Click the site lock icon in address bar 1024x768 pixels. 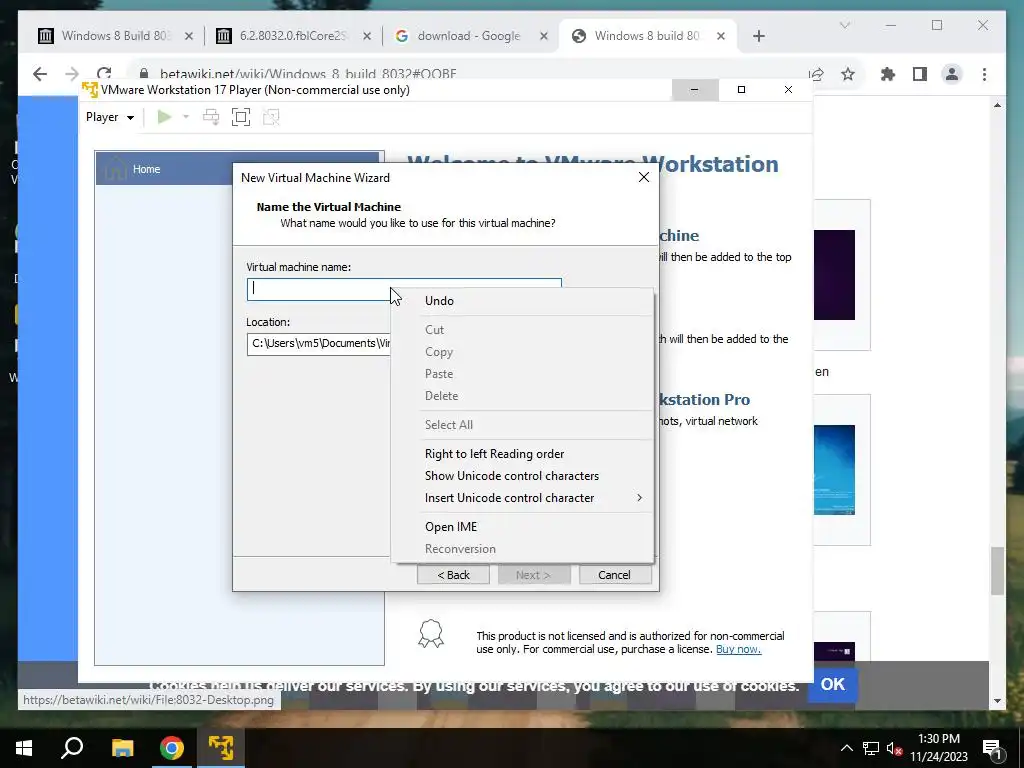point(144,74)
